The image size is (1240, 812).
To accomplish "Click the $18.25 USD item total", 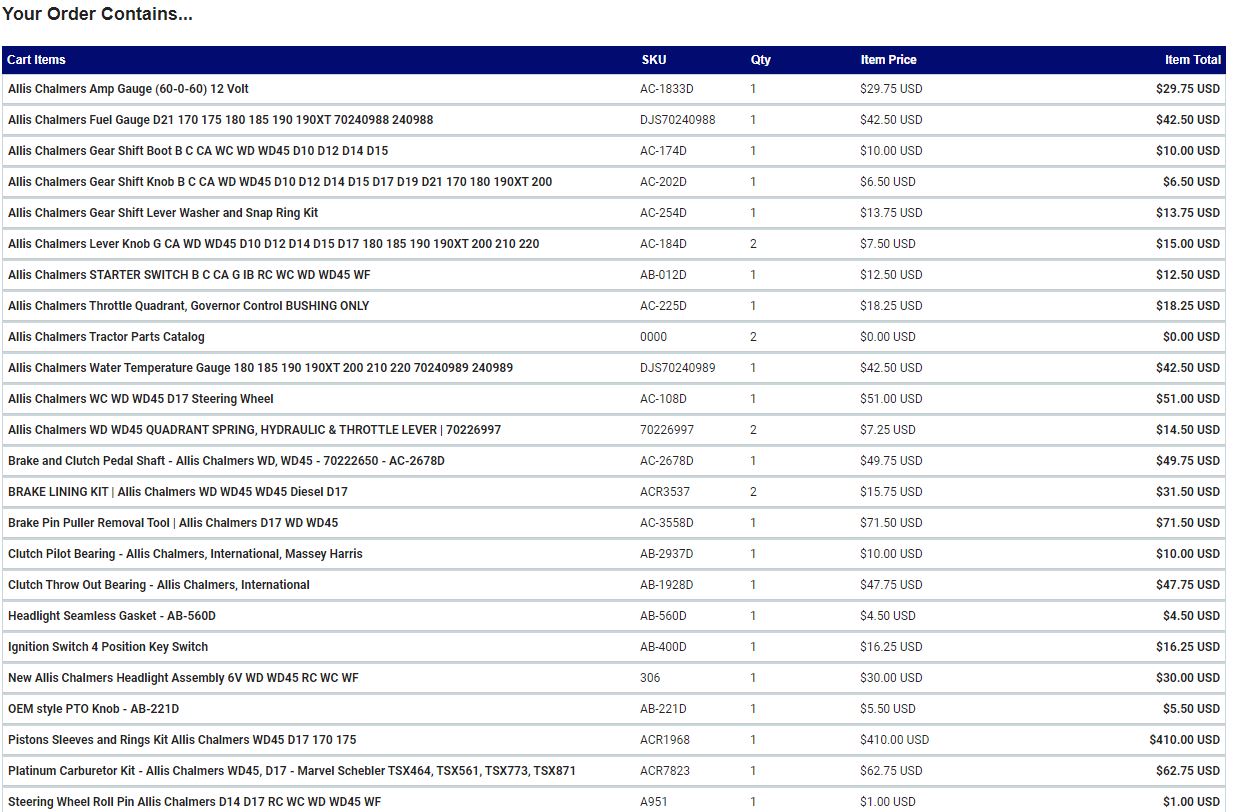I will [1188, 306].
